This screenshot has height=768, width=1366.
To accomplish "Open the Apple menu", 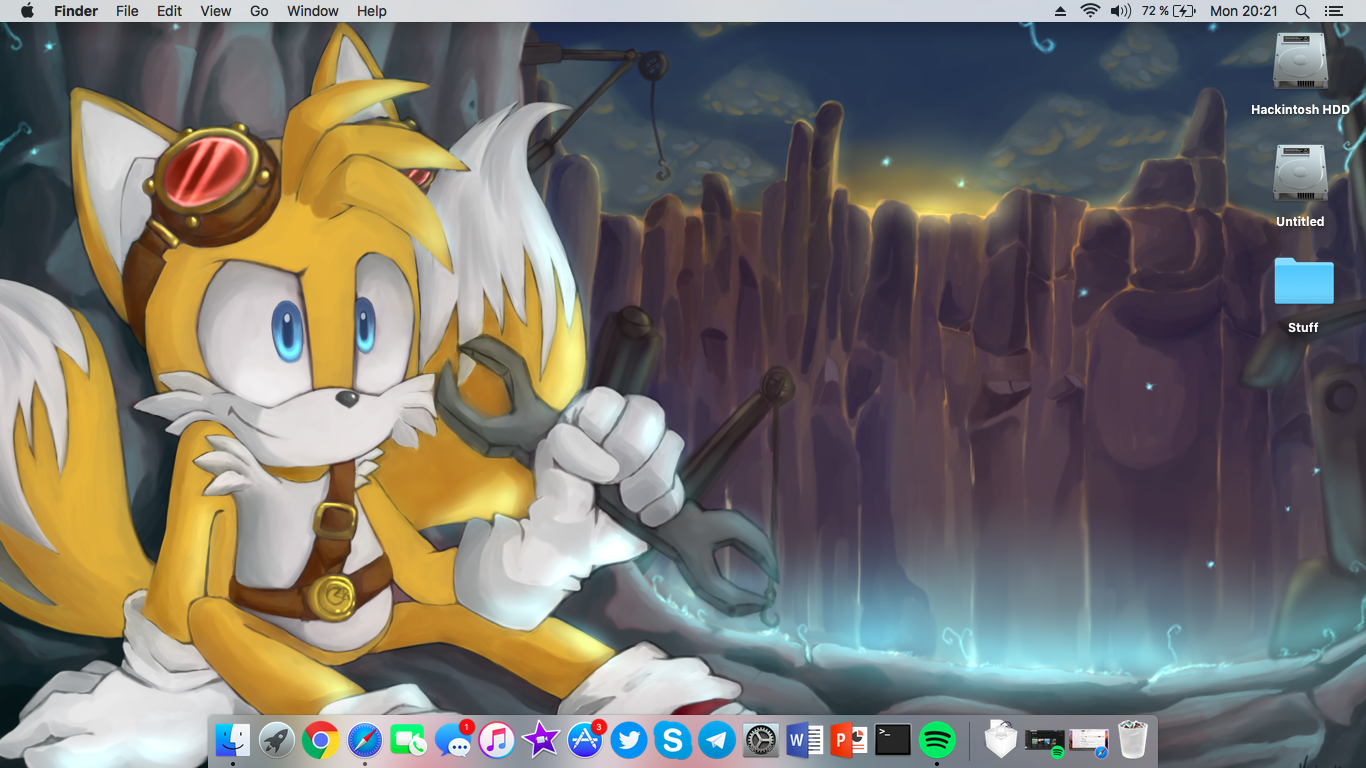I will [x=27, y=11].
